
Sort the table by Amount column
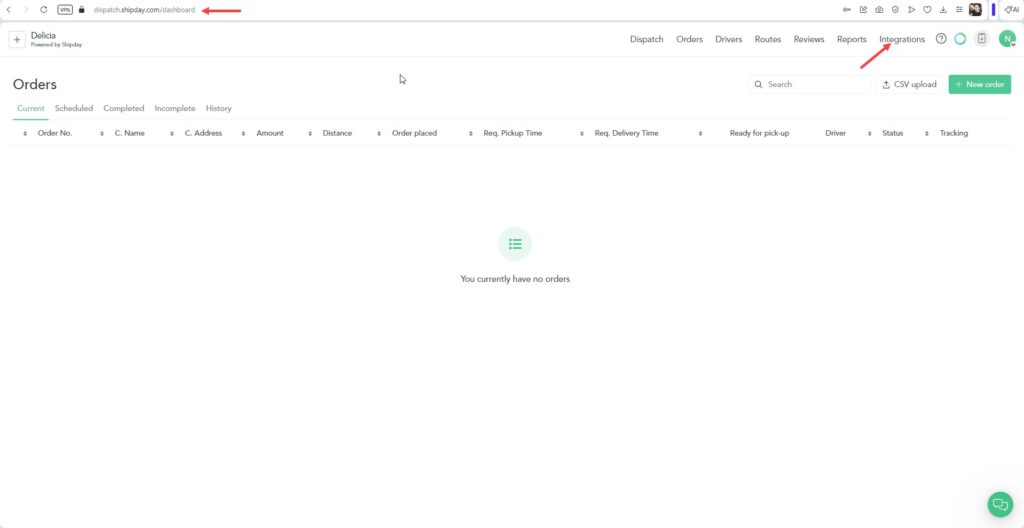point(270,133)
